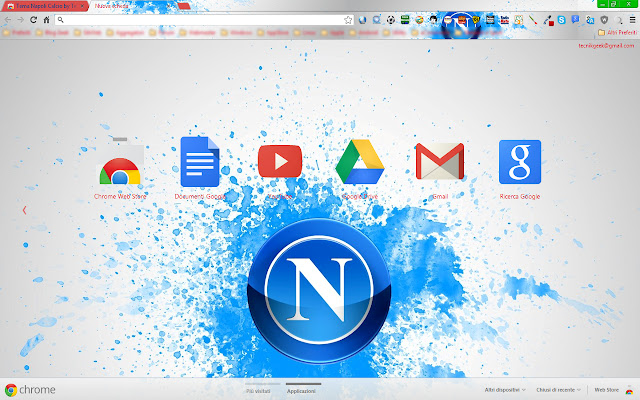Viewport: 640px width, 400px height.
Task: Go forward with the forward arrow
Action: [20, 20]
